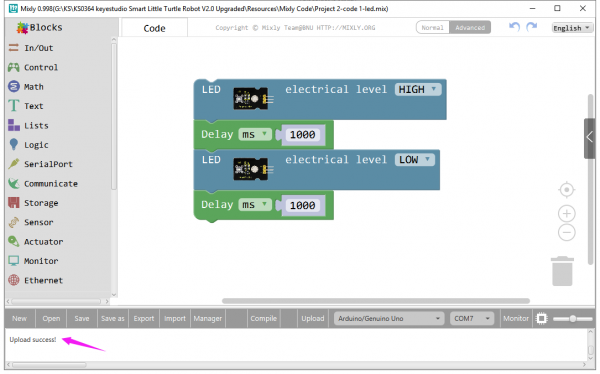The image size is (600, 374).
Task: Click the undo arrow icon
Action: 514,27
